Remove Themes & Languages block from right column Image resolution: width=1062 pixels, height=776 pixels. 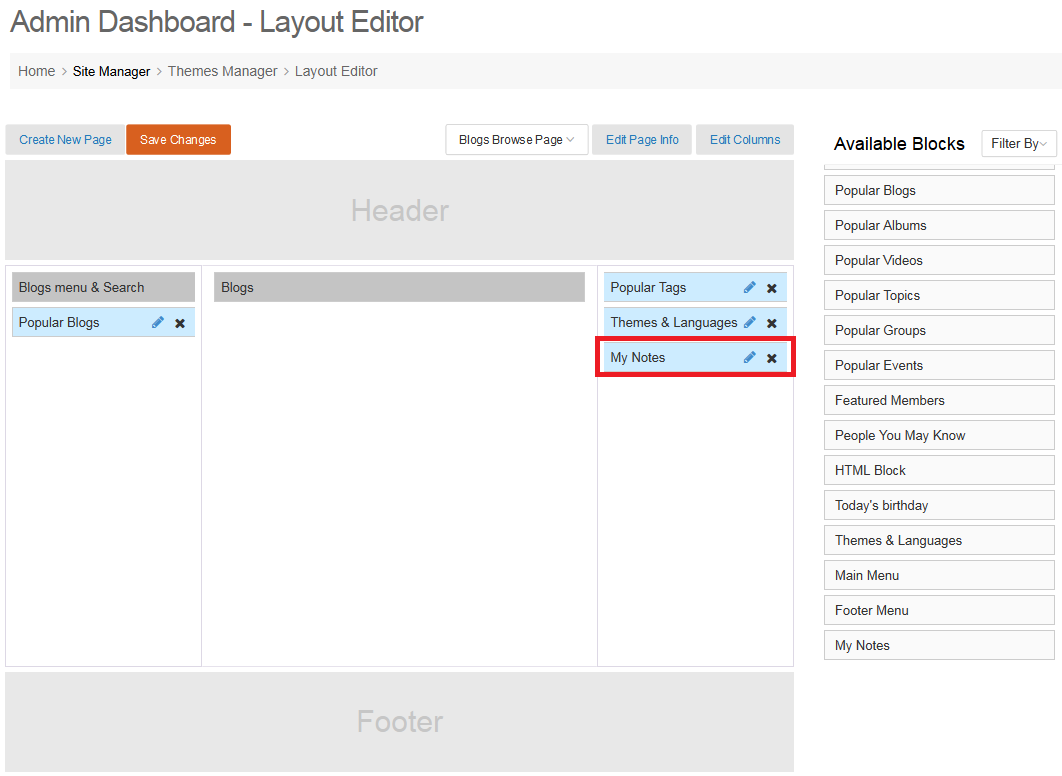tap(772, 323)
